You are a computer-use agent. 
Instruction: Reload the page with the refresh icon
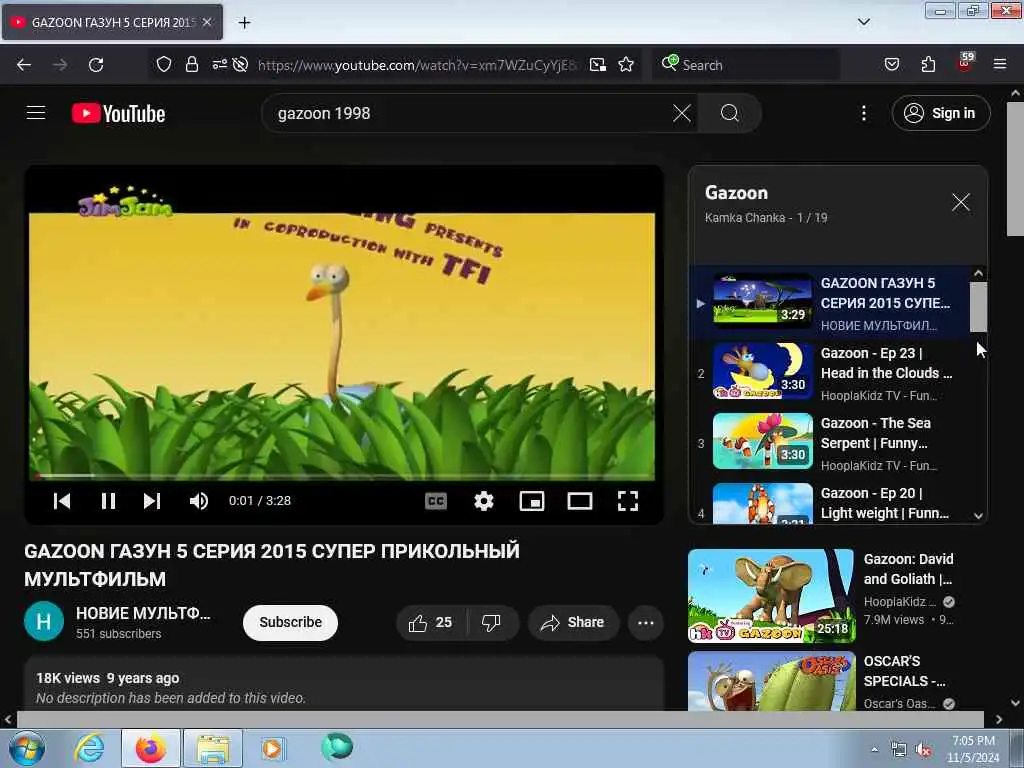click(x=96, y=65)
